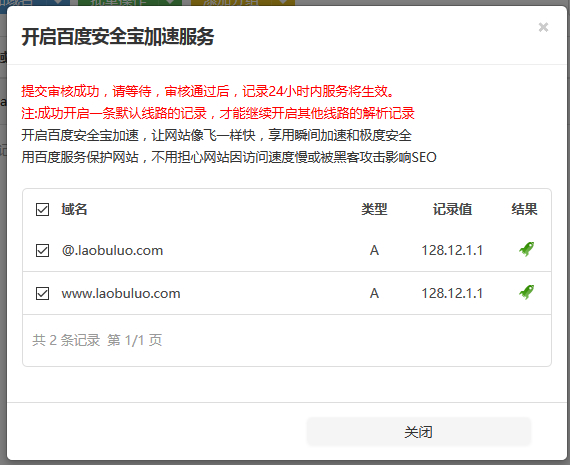The width and height of the screenshot is (570, 465).
Task: Click the line 用百度服务保护网站 about SEO
Action: (x=229, y=157)
